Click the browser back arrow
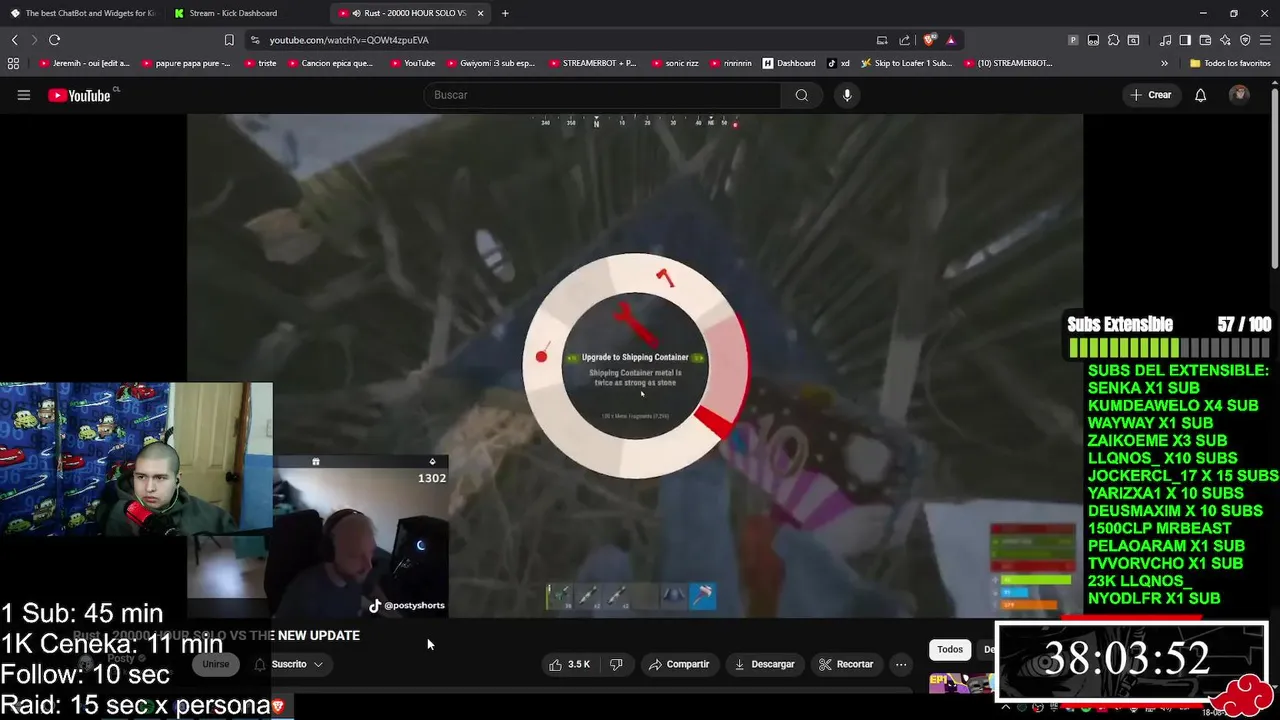The image size is (1280, 720). (x=14, y=40)
